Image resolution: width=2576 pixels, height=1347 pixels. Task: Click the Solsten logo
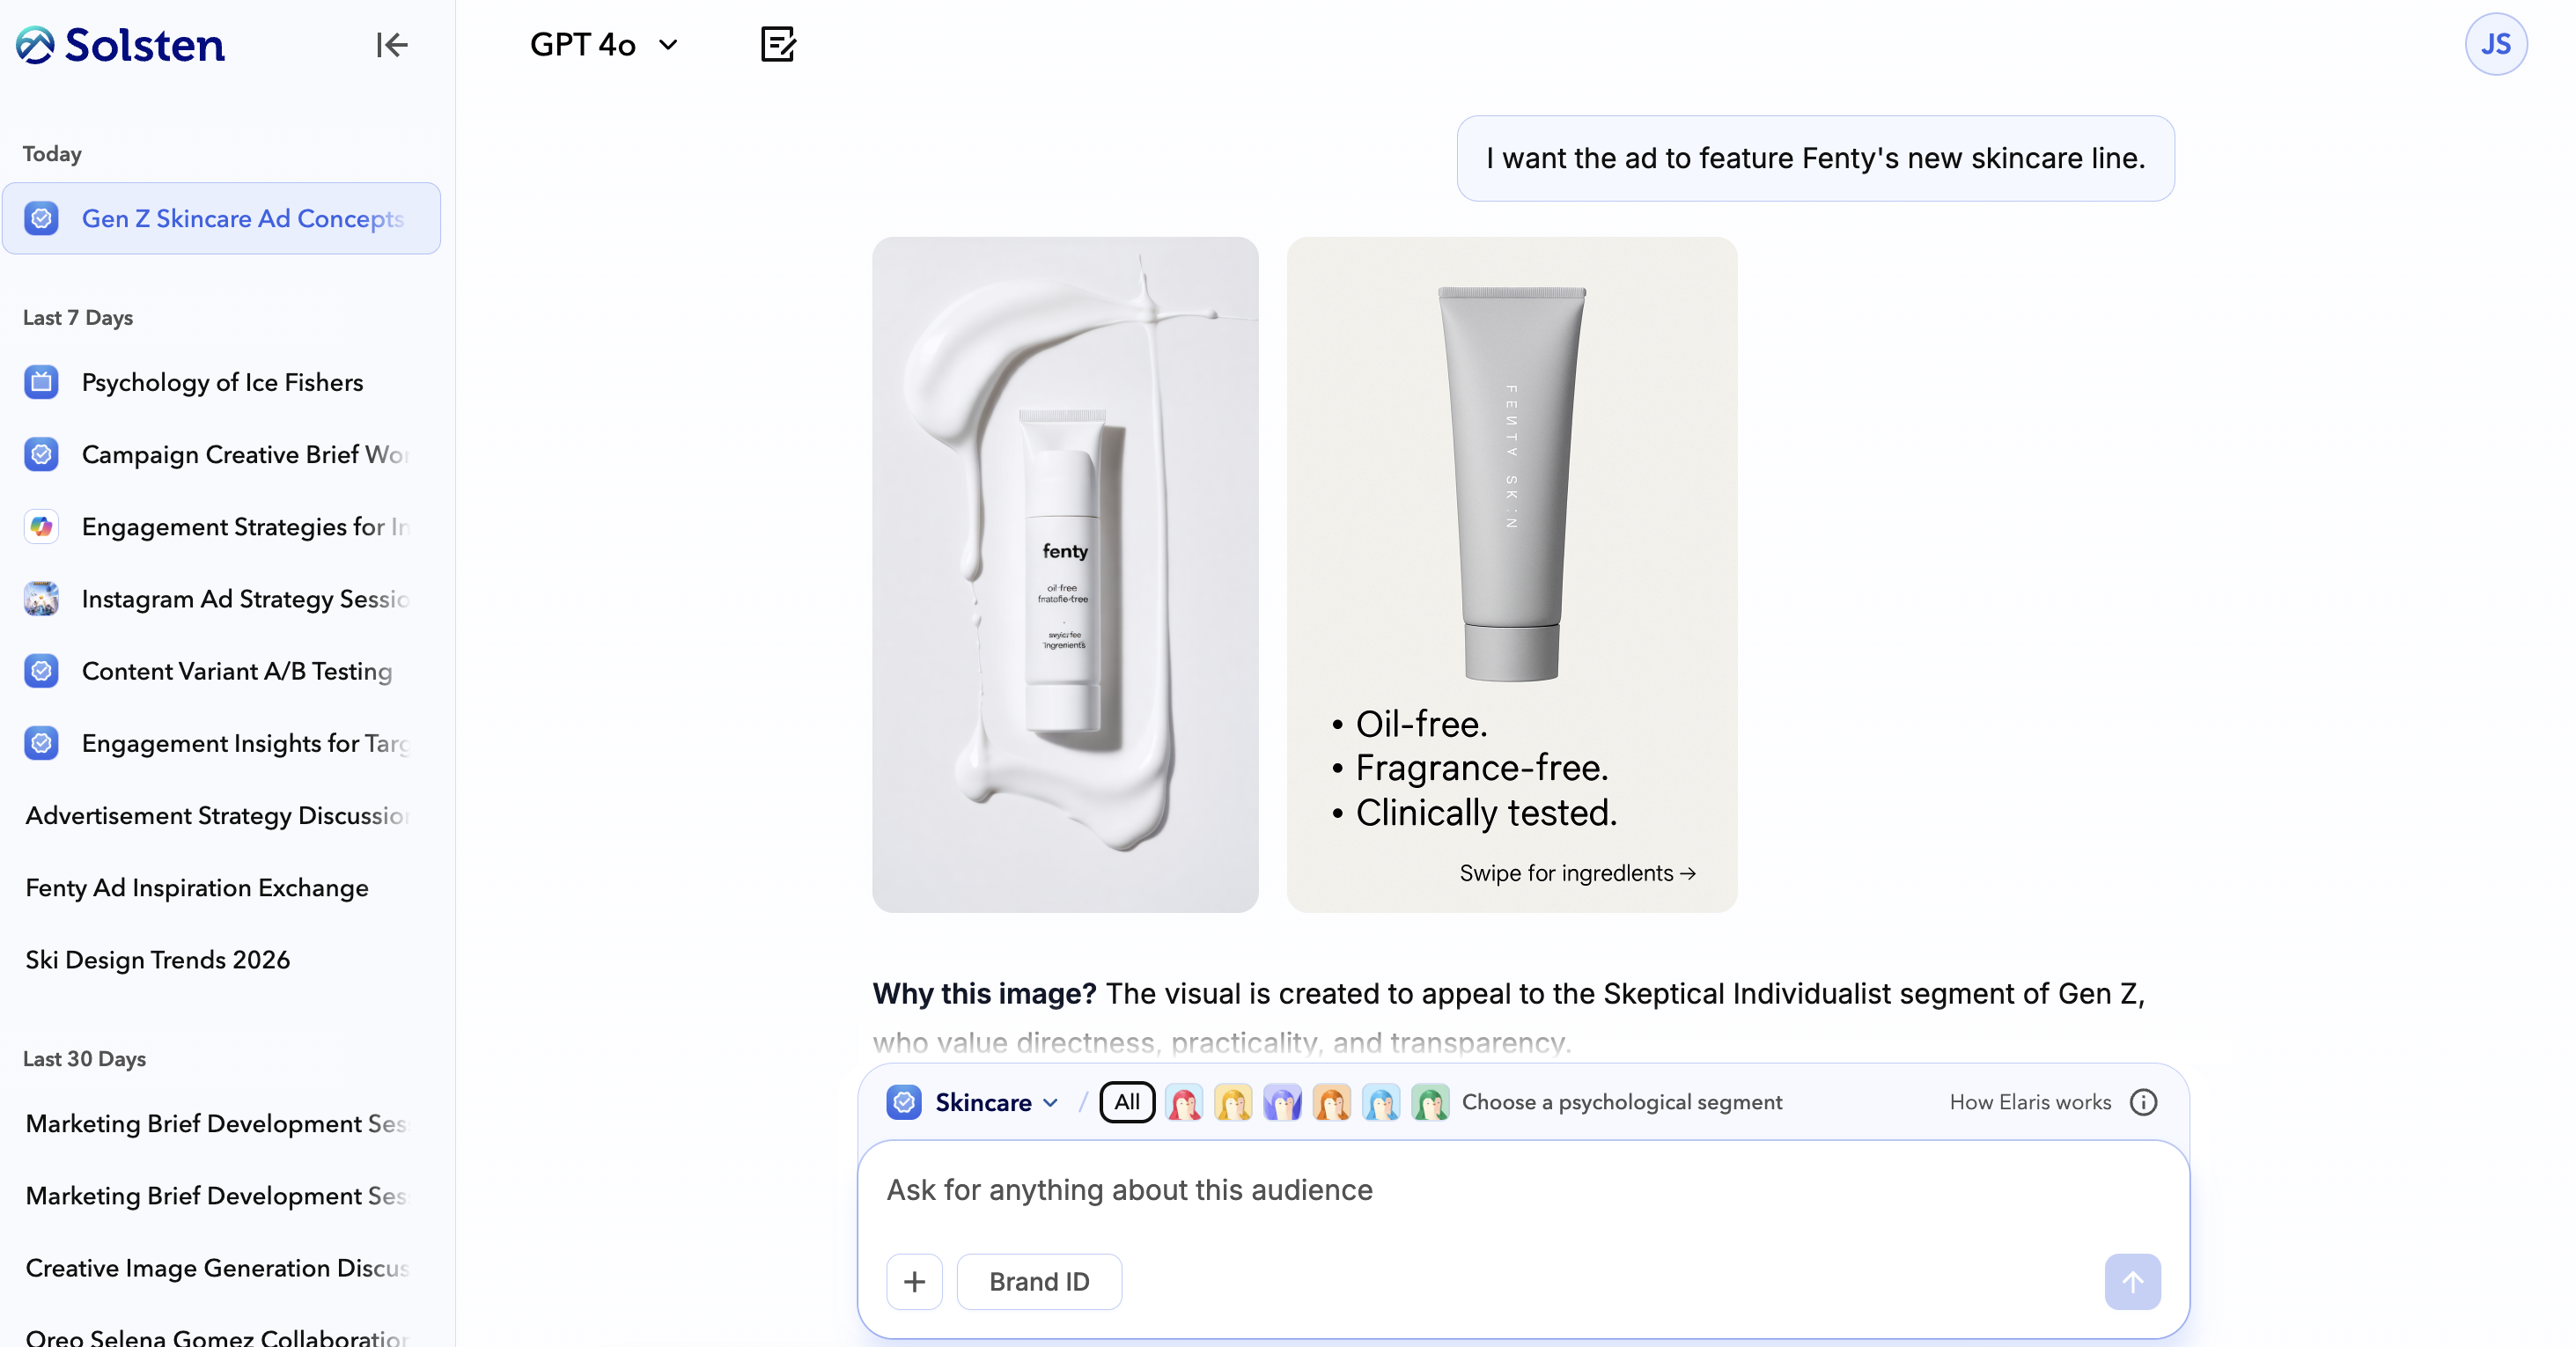click(x=120, y=45)
